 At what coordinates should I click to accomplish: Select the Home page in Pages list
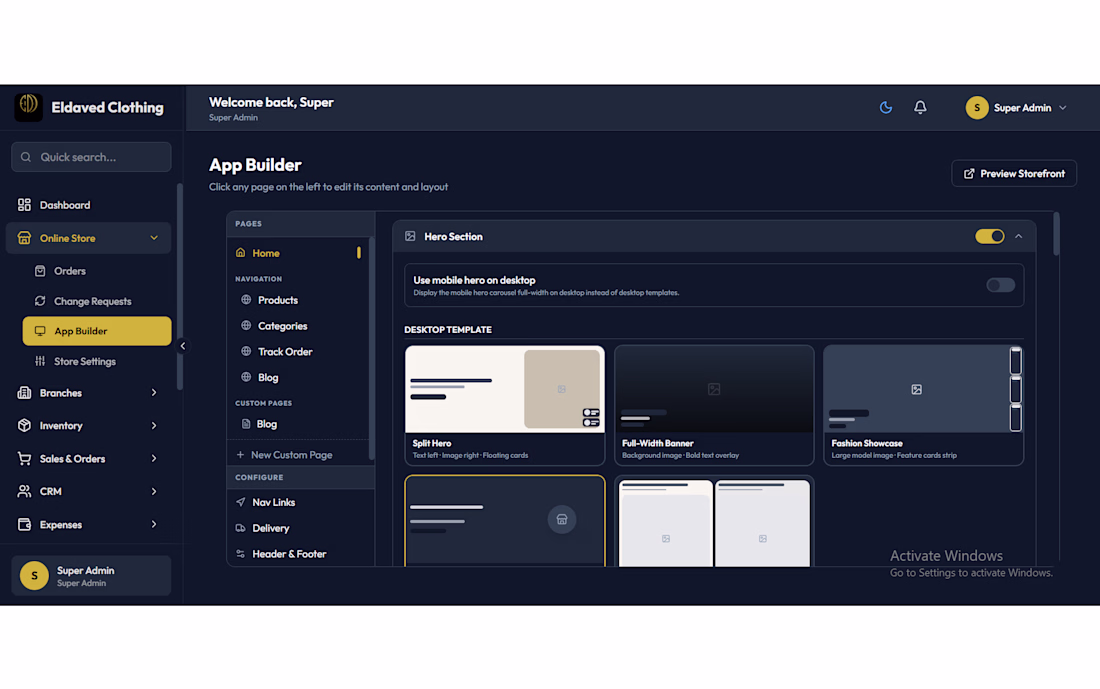pos(297,253)
